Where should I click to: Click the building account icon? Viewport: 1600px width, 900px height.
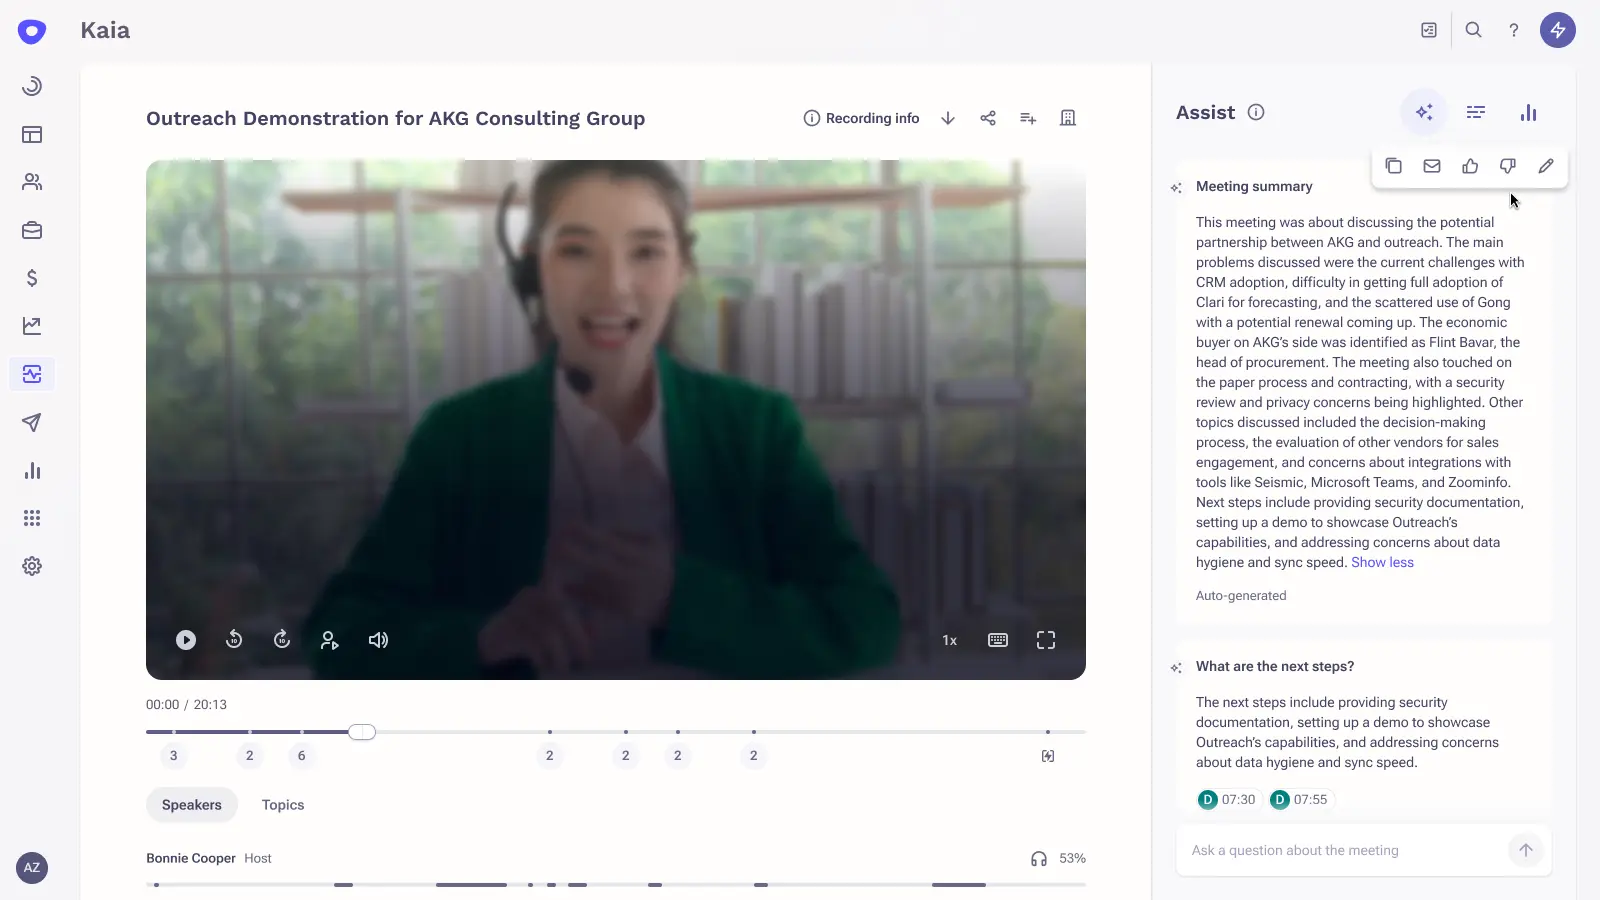tap(1068, 118)
